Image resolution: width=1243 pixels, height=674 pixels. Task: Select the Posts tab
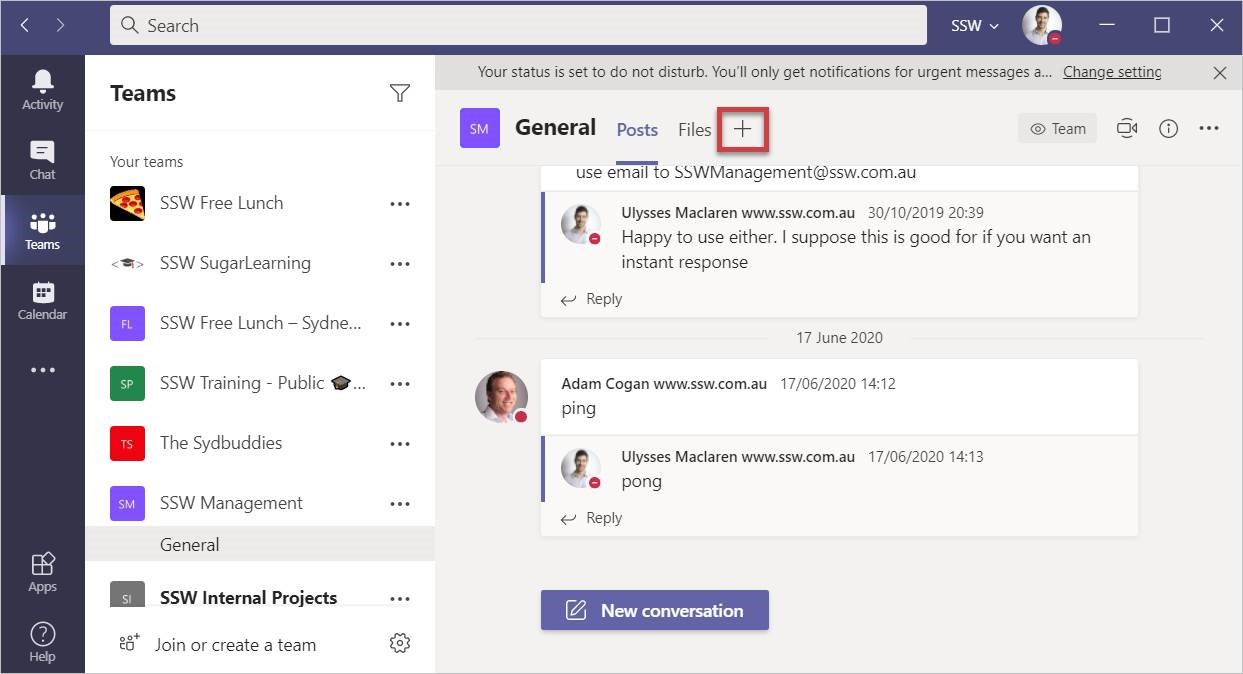pyautogui.click(x=637, y=129)
